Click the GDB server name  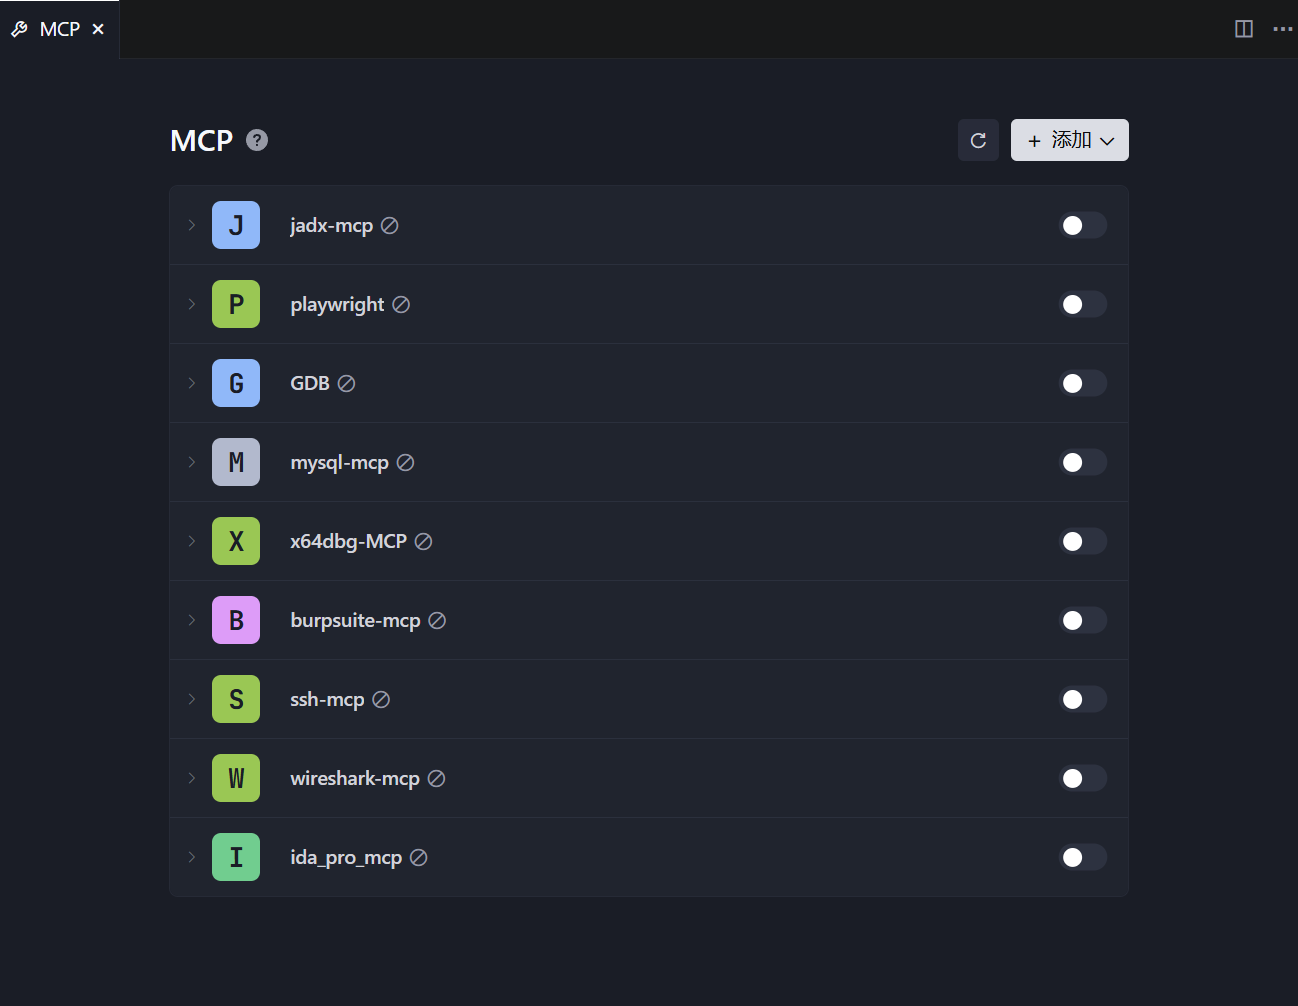(310, 384)
